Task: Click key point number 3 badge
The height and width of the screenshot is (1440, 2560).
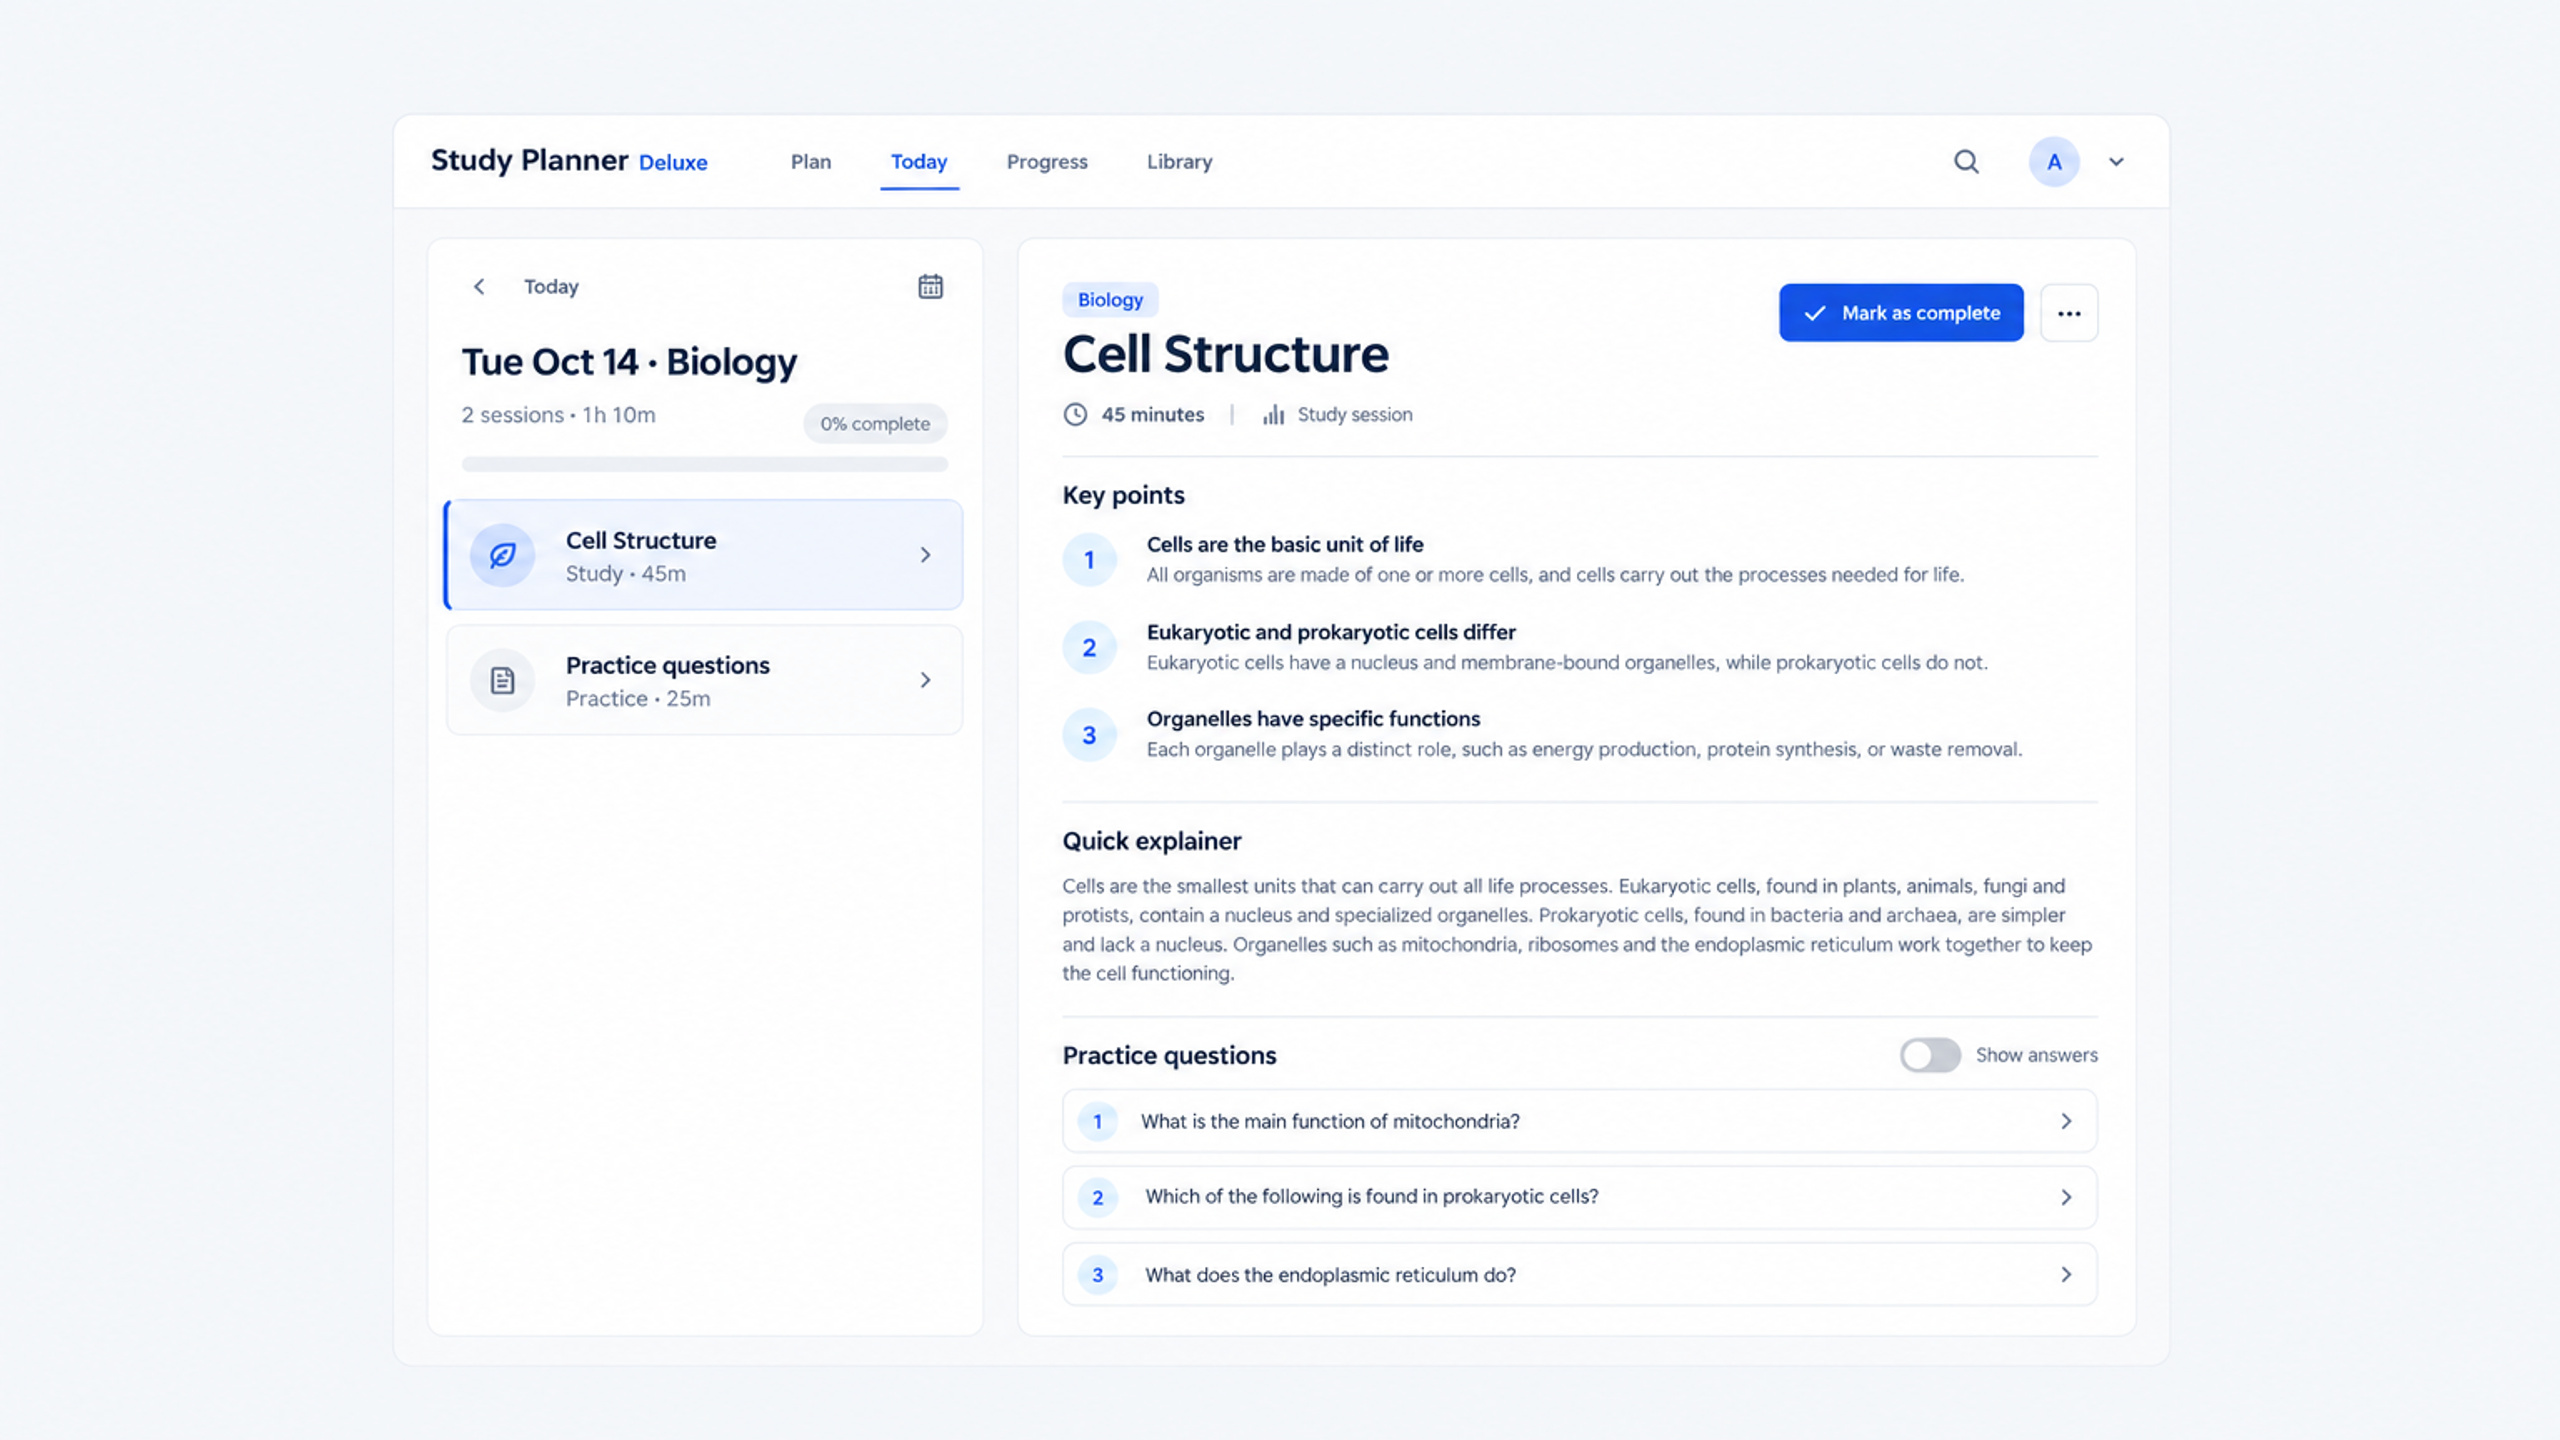Action: coord(1089,735)
